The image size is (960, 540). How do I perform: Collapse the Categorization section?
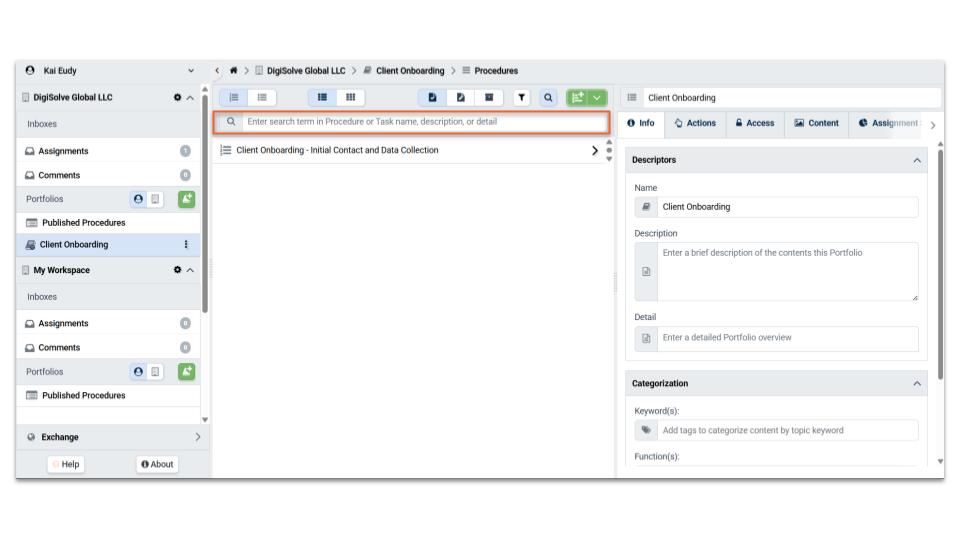point(917,384)
